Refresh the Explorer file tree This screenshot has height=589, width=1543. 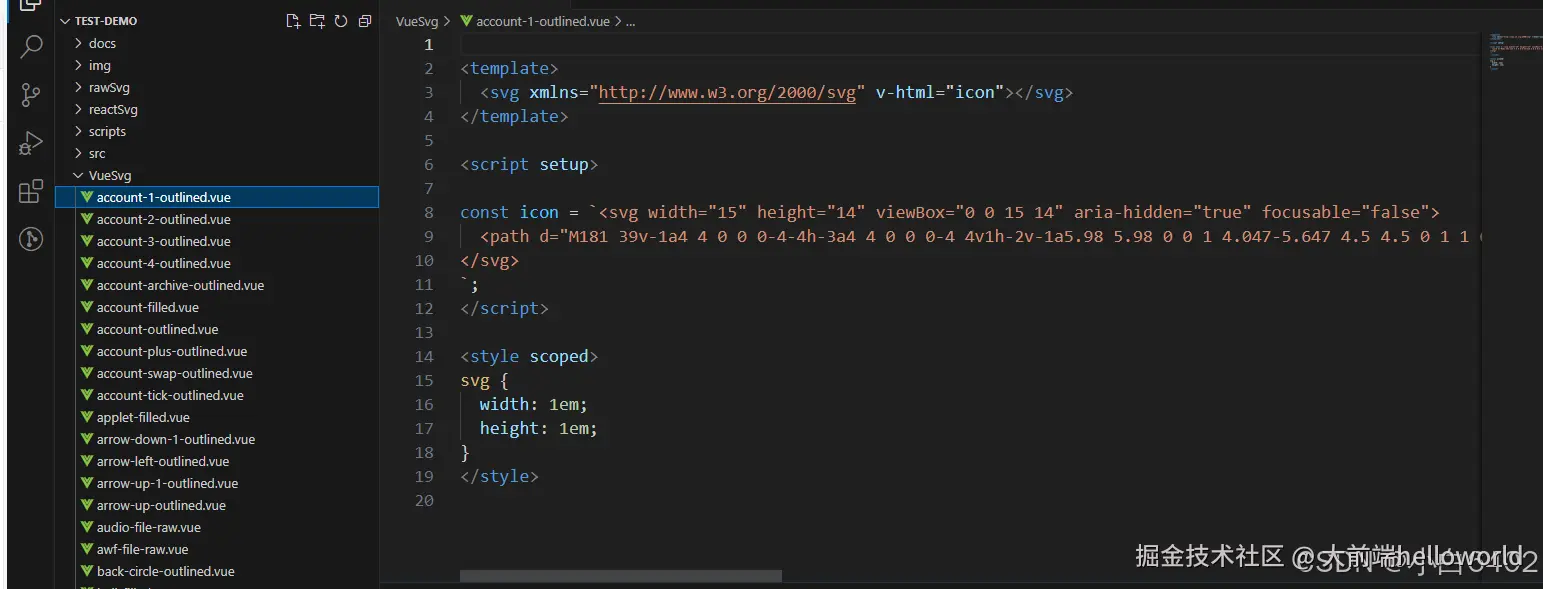pos(341,21)
